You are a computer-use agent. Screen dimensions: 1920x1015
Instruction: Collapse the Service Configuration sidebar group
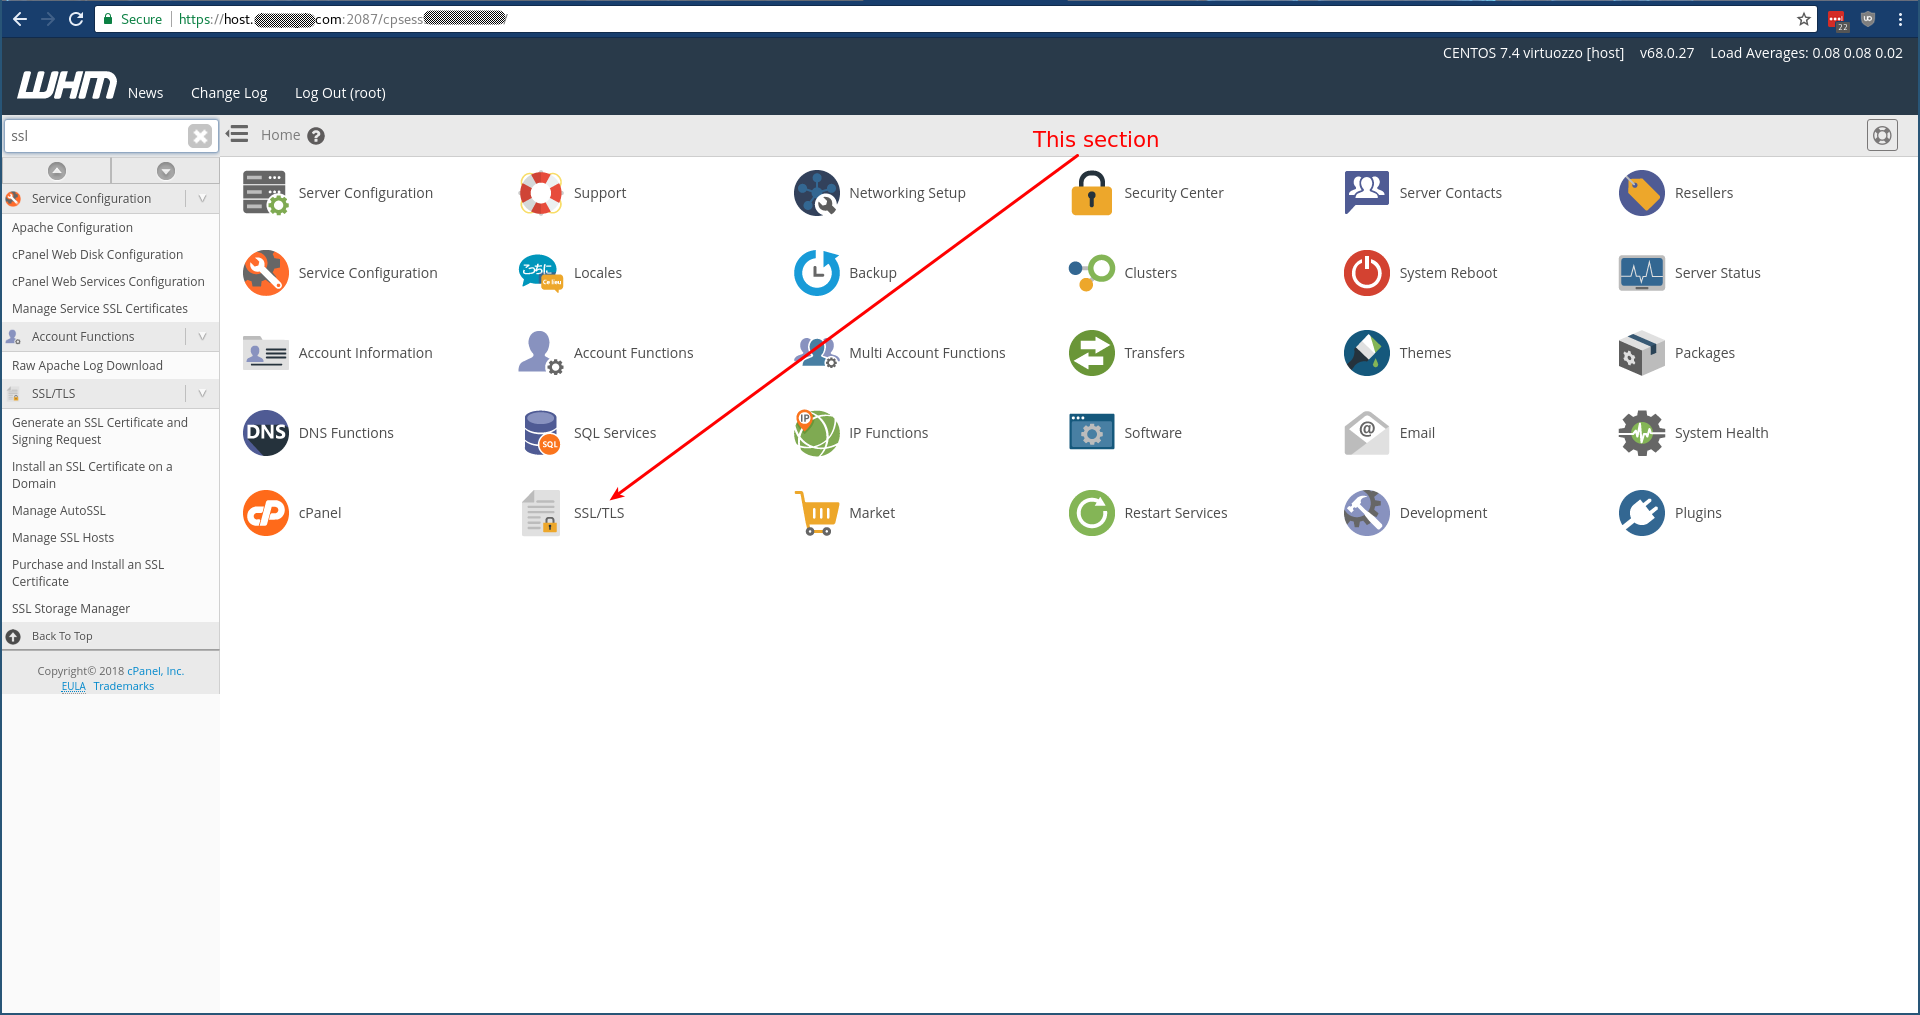pyautogui.click(x=202, y=199)
